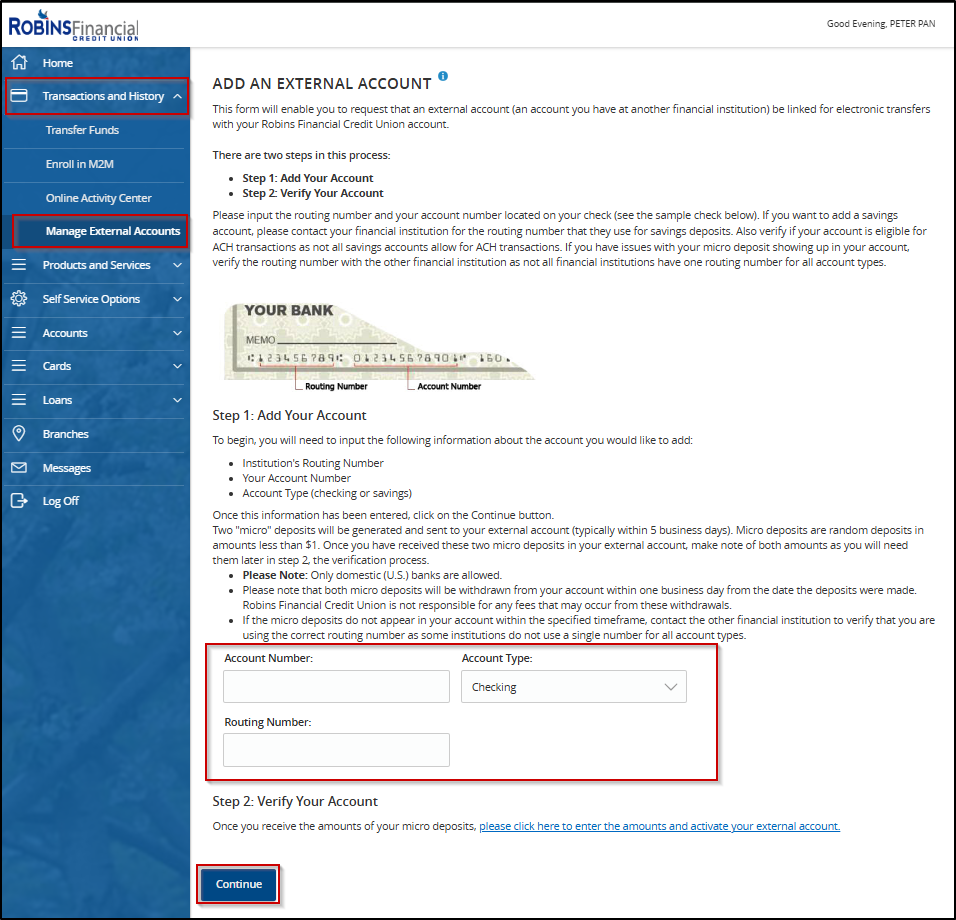Open Messages via the envelope icon
The height and width of the screenshot is (920, 956).
[18, 467]
